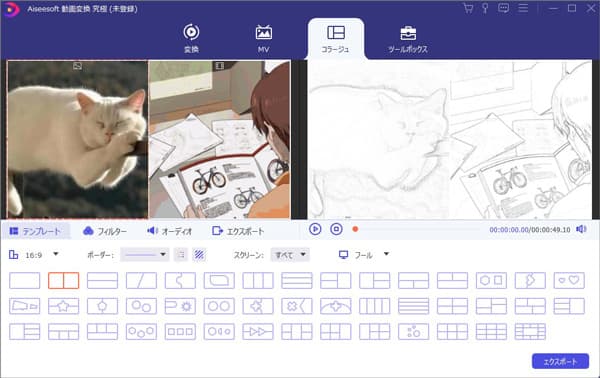The height and width of the screenshot is (378, 600).
Task: Select the hexagon and square template
Action: [x=491, y=280]
